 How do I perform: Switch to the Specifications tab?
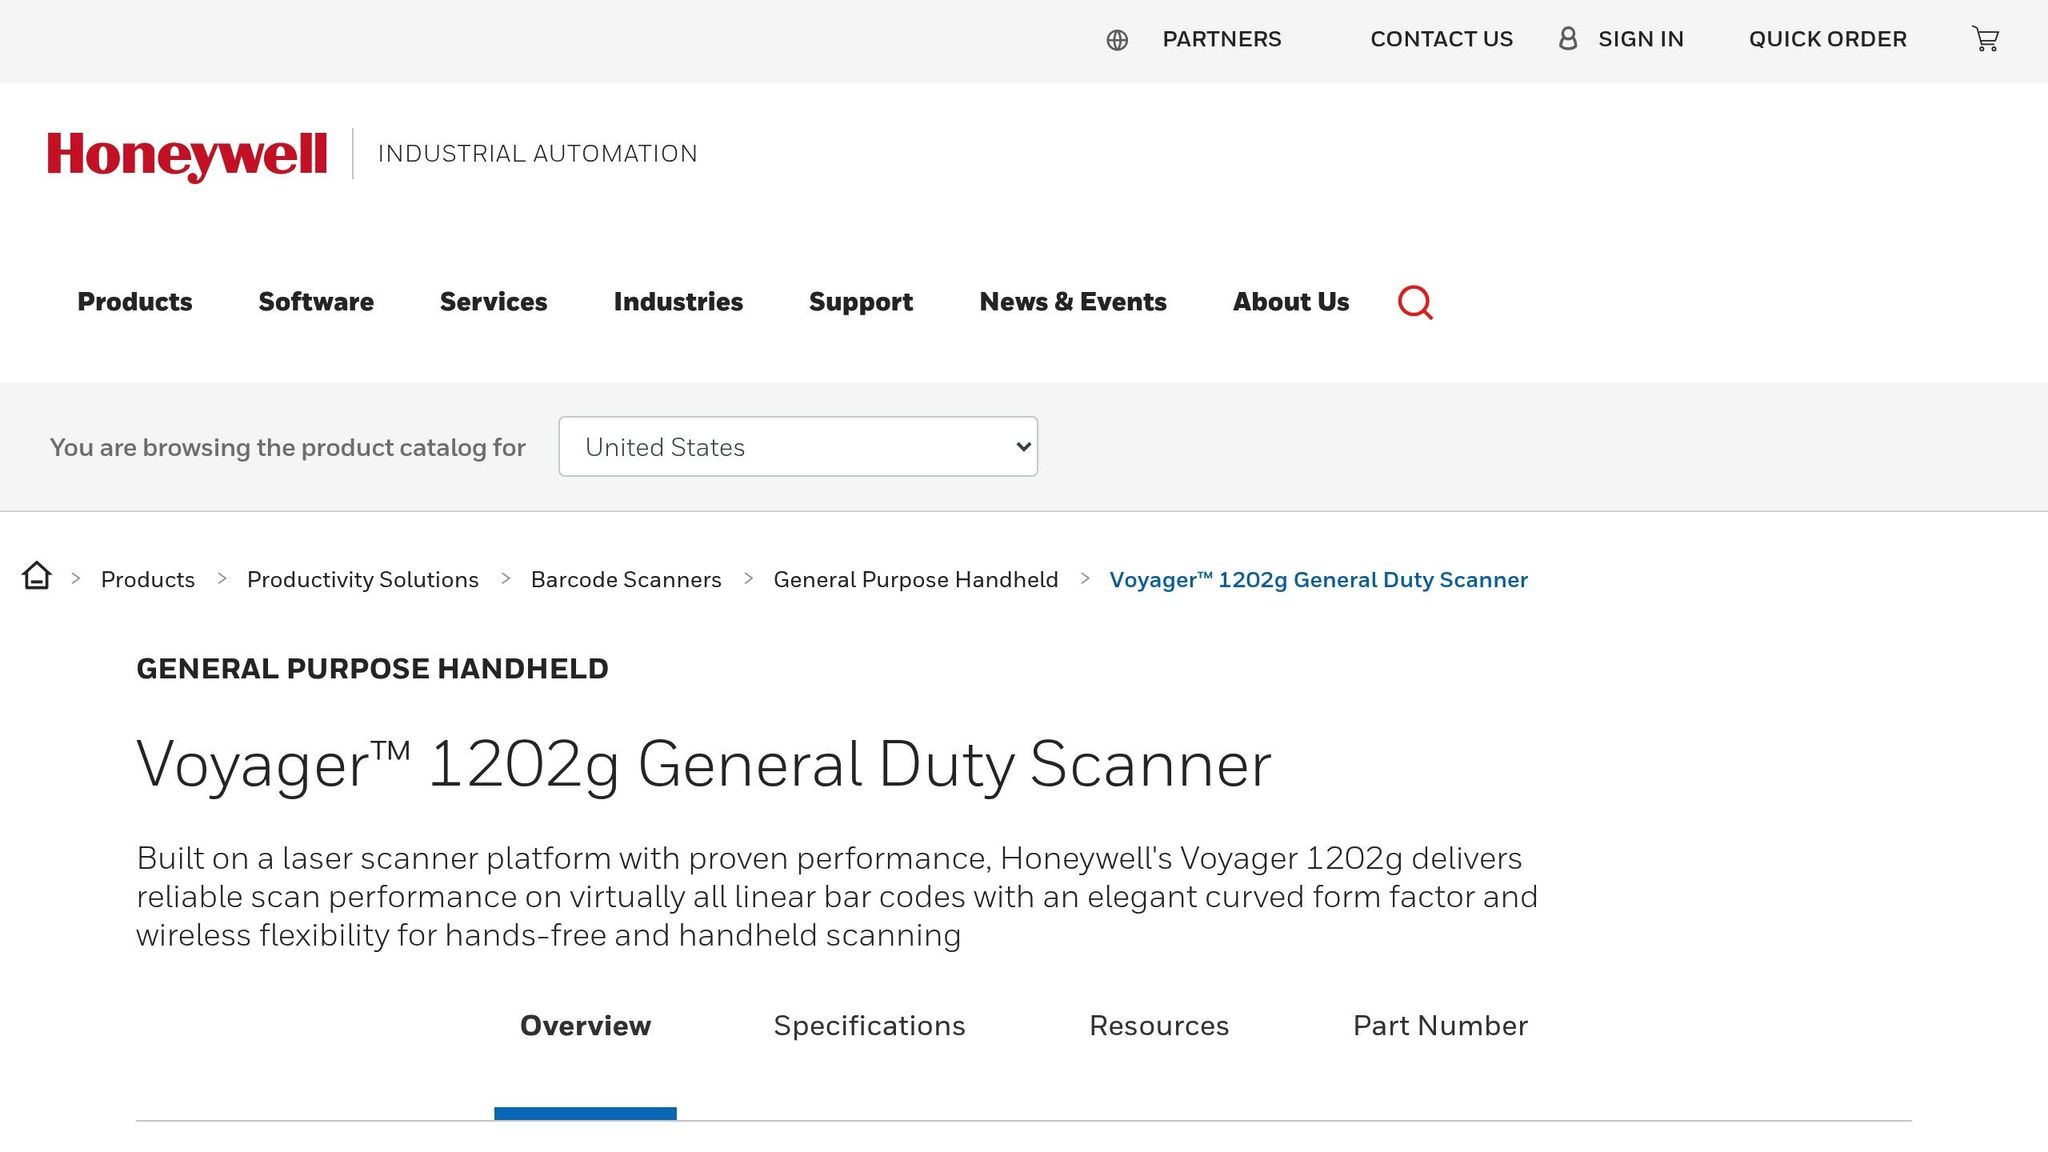(868, 1025)
